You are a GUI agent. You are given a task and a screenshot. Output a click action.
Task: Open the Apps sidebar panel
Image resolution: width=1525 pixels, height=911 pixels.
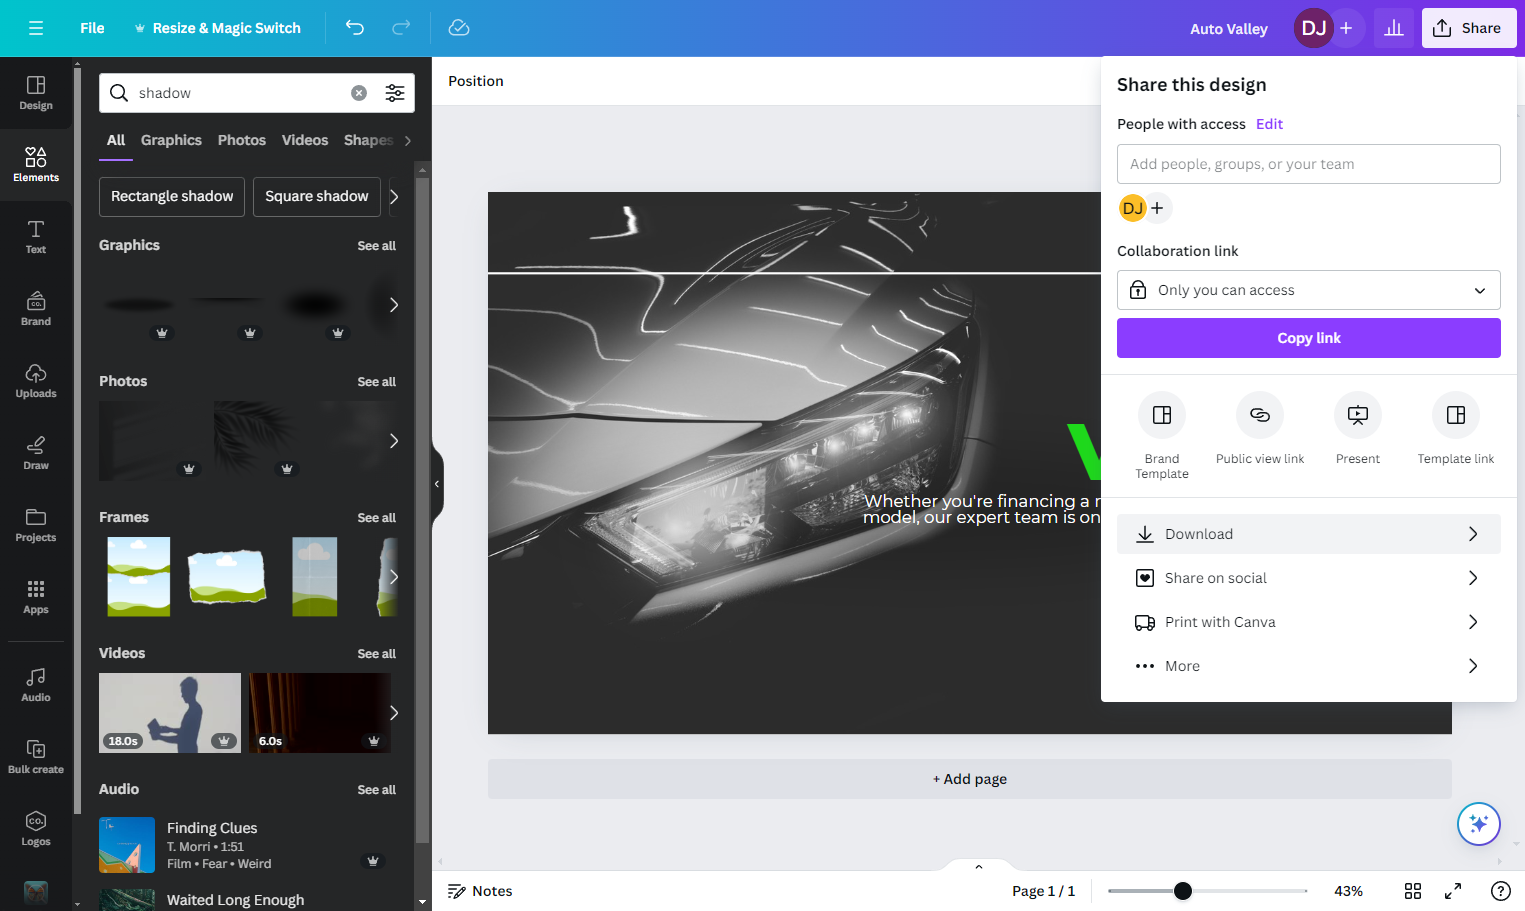click(x=36, y=597)
